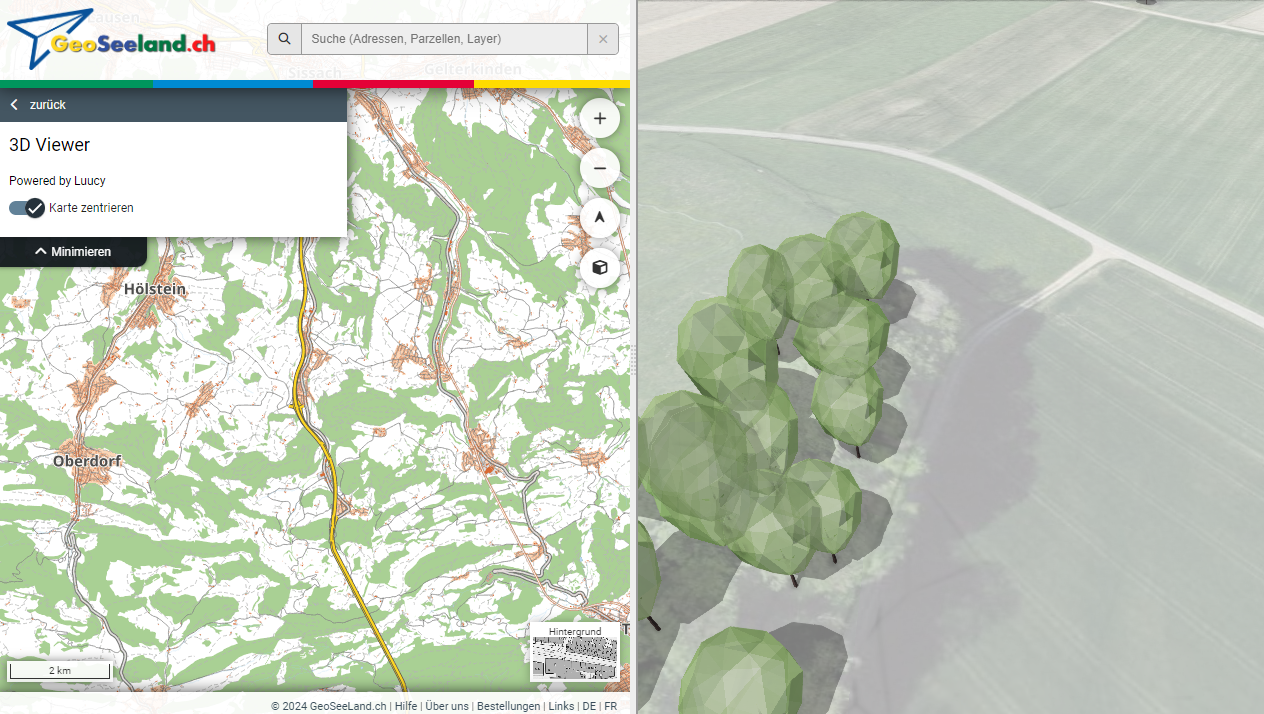The width and height of the screenshot is (1264, 714).
Task: Open the Hintergrund background selector
Action: (x=575, y=653)
